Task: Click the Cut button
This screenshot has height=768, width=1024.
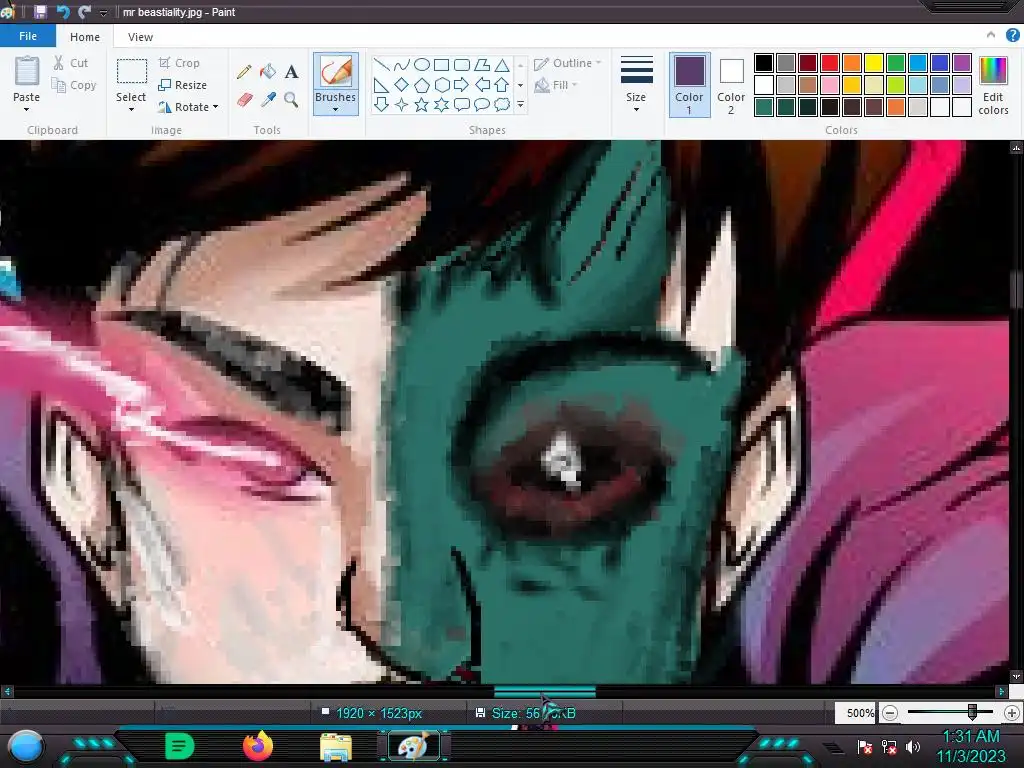Action: (x=71, y=63)
